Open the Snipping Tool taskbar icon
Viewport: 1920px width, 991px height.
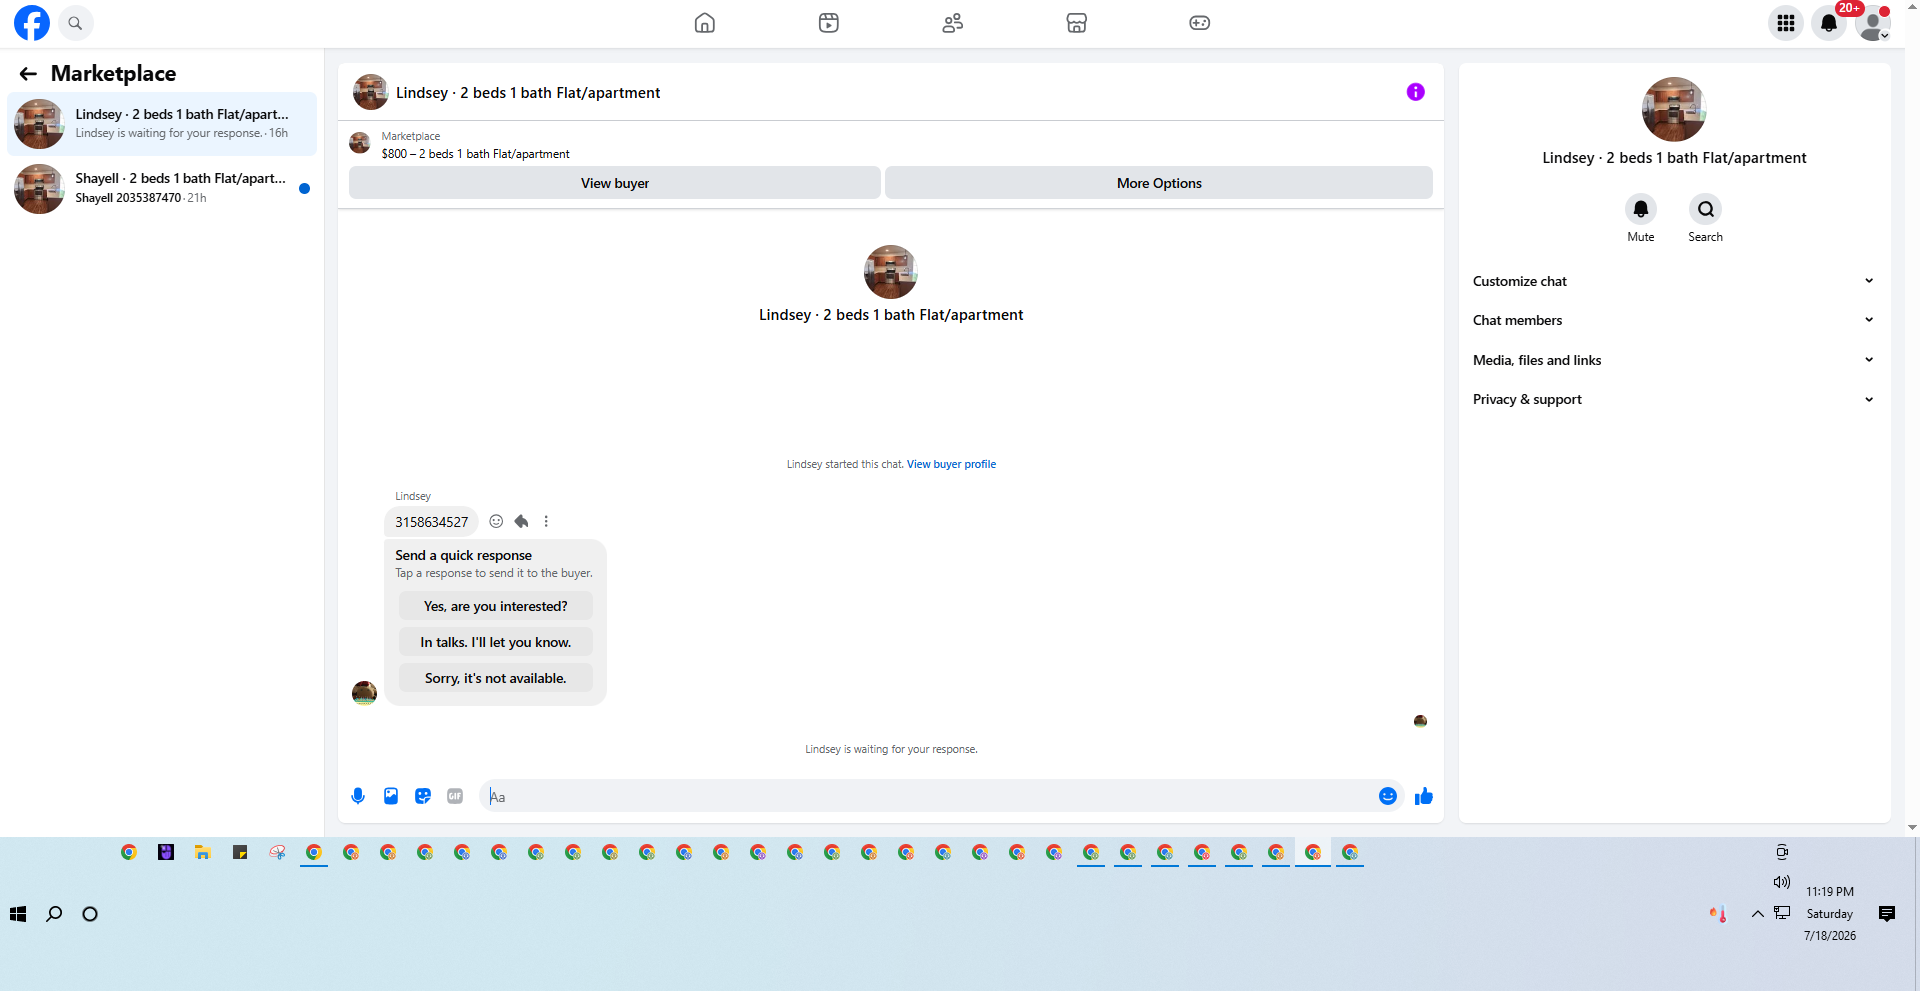coord(277,852)
